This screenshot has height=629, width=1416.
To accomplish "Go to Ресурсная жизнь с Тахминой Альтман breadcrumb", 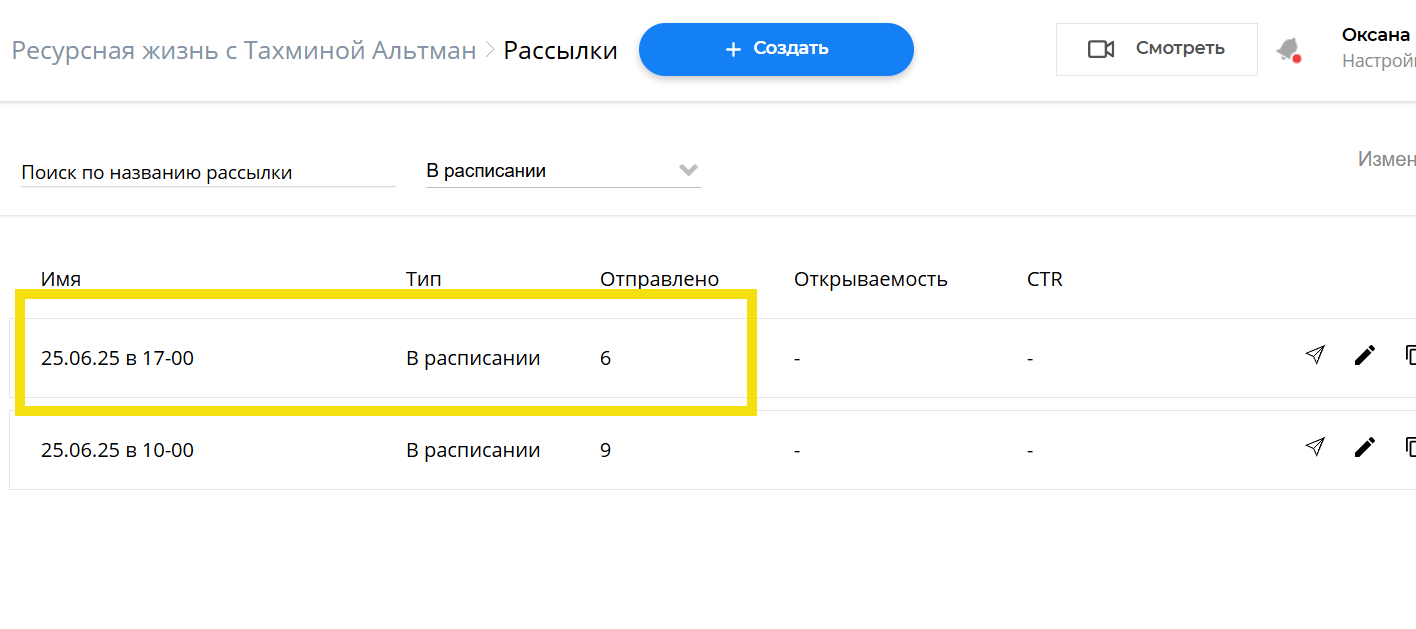I will coord(244,50).
